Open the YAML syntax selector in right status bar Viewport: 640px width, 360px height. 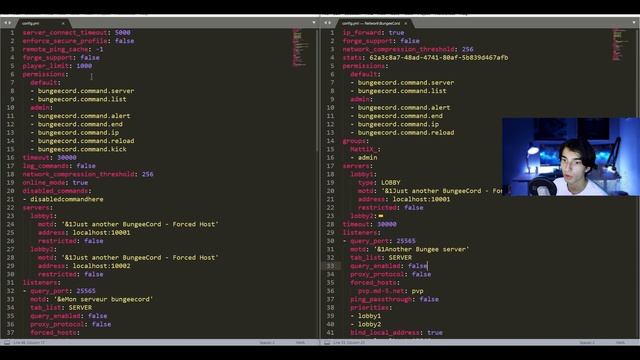[x=620, y=342]
